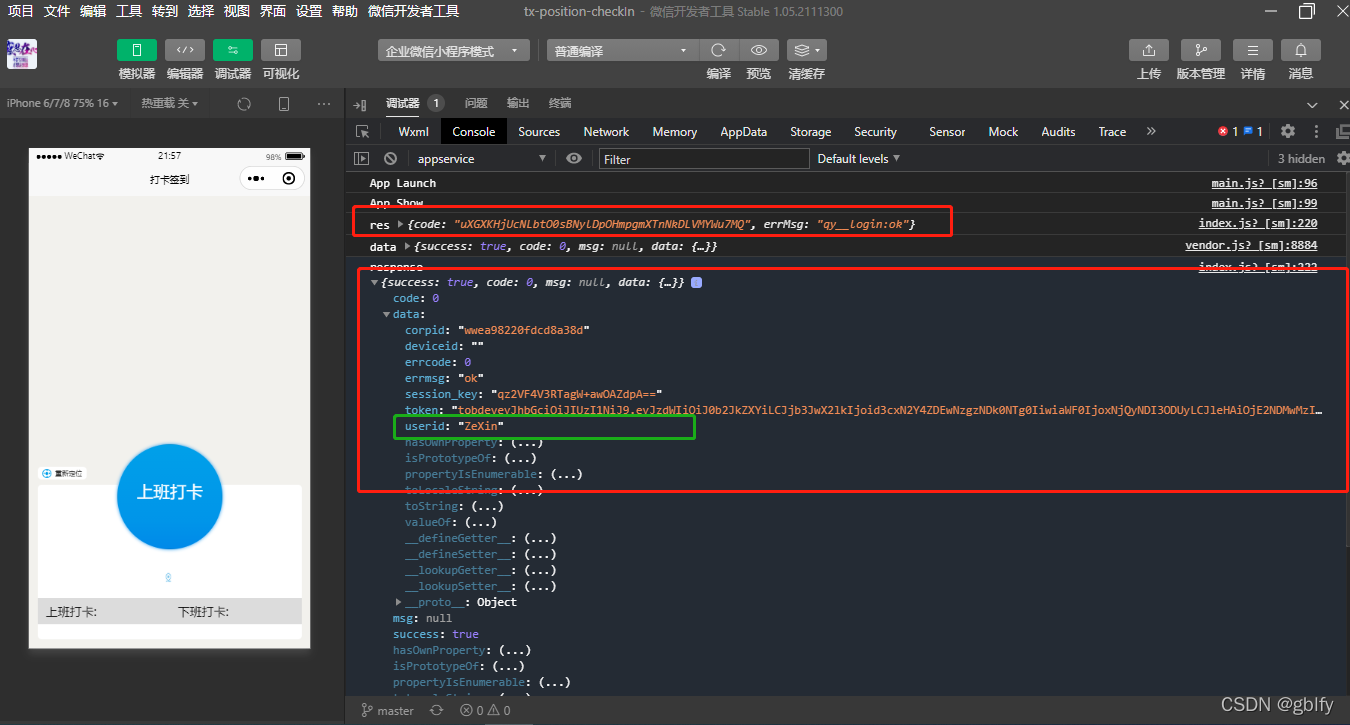The image size is (1350, 725).
Task: Collapse the nested data property
Action: click(x=387, y=314)
